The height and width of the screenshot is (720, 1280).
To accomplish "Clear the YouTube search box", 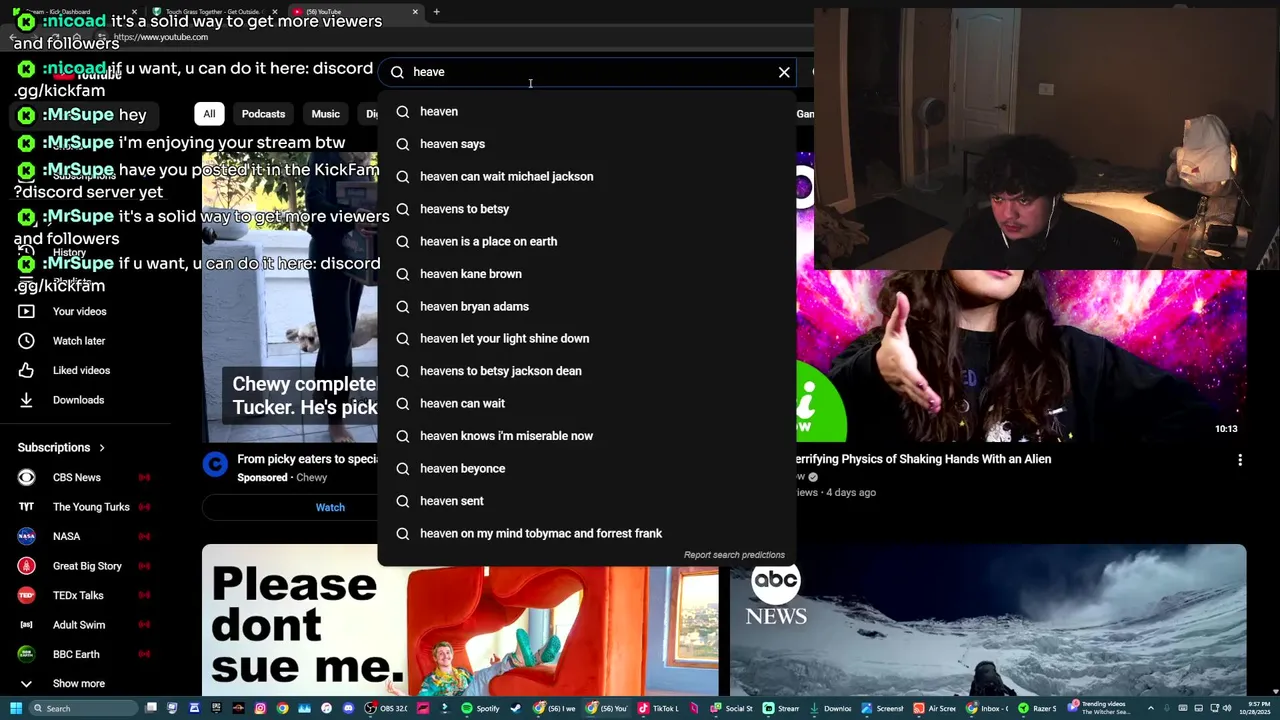I will [x=784, y=72].
